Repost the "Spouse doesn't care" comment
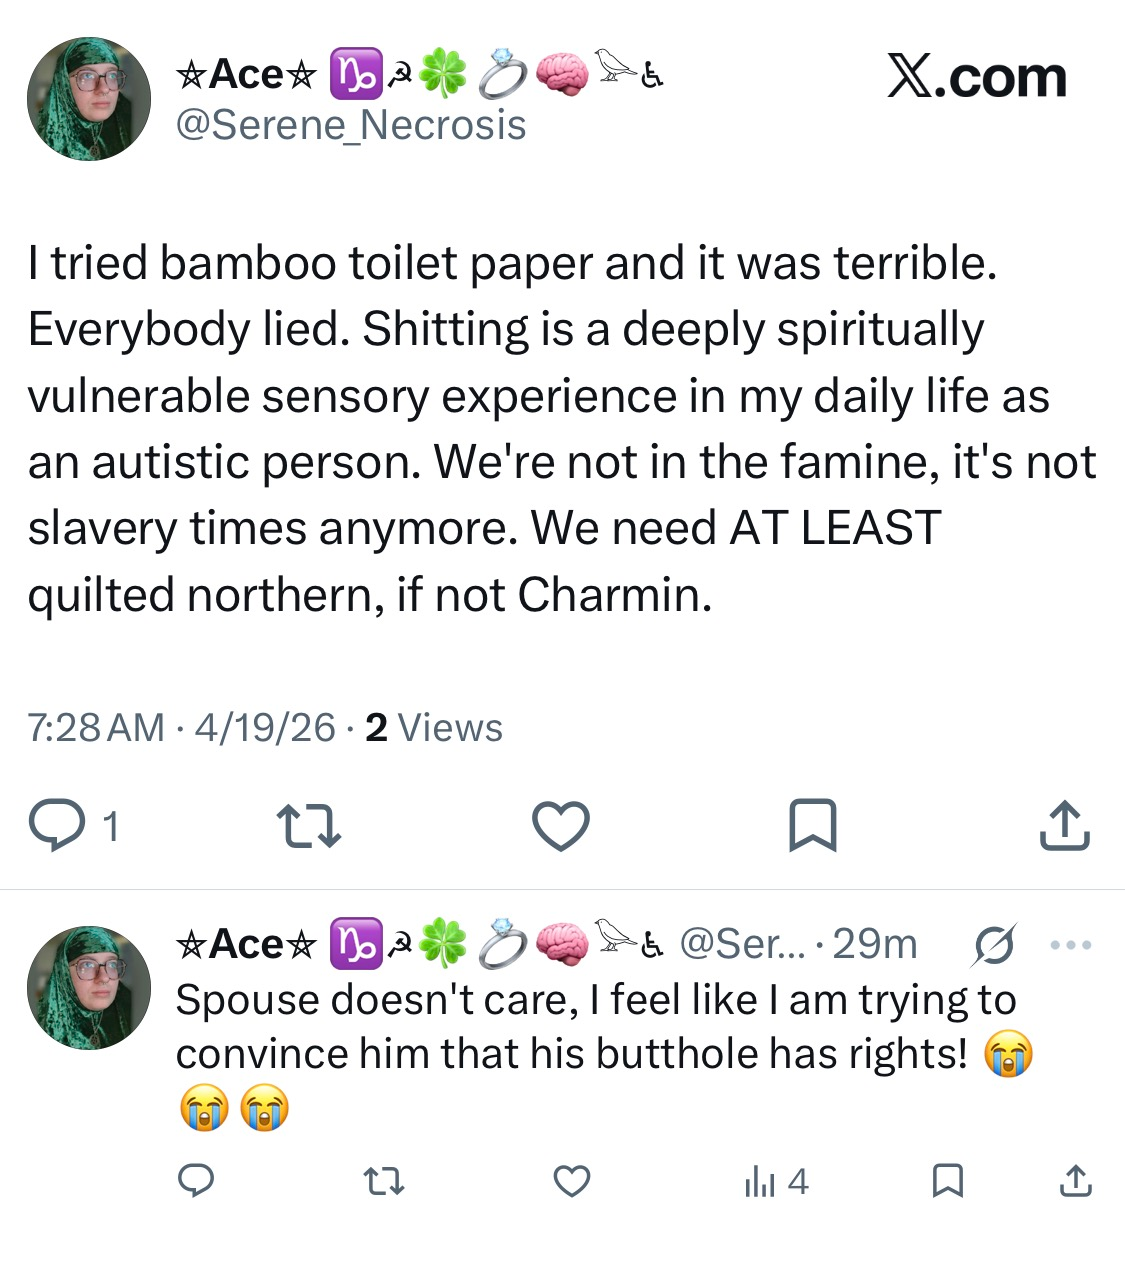This screenshot has height=1288, width=1125. pos(383,1182)
